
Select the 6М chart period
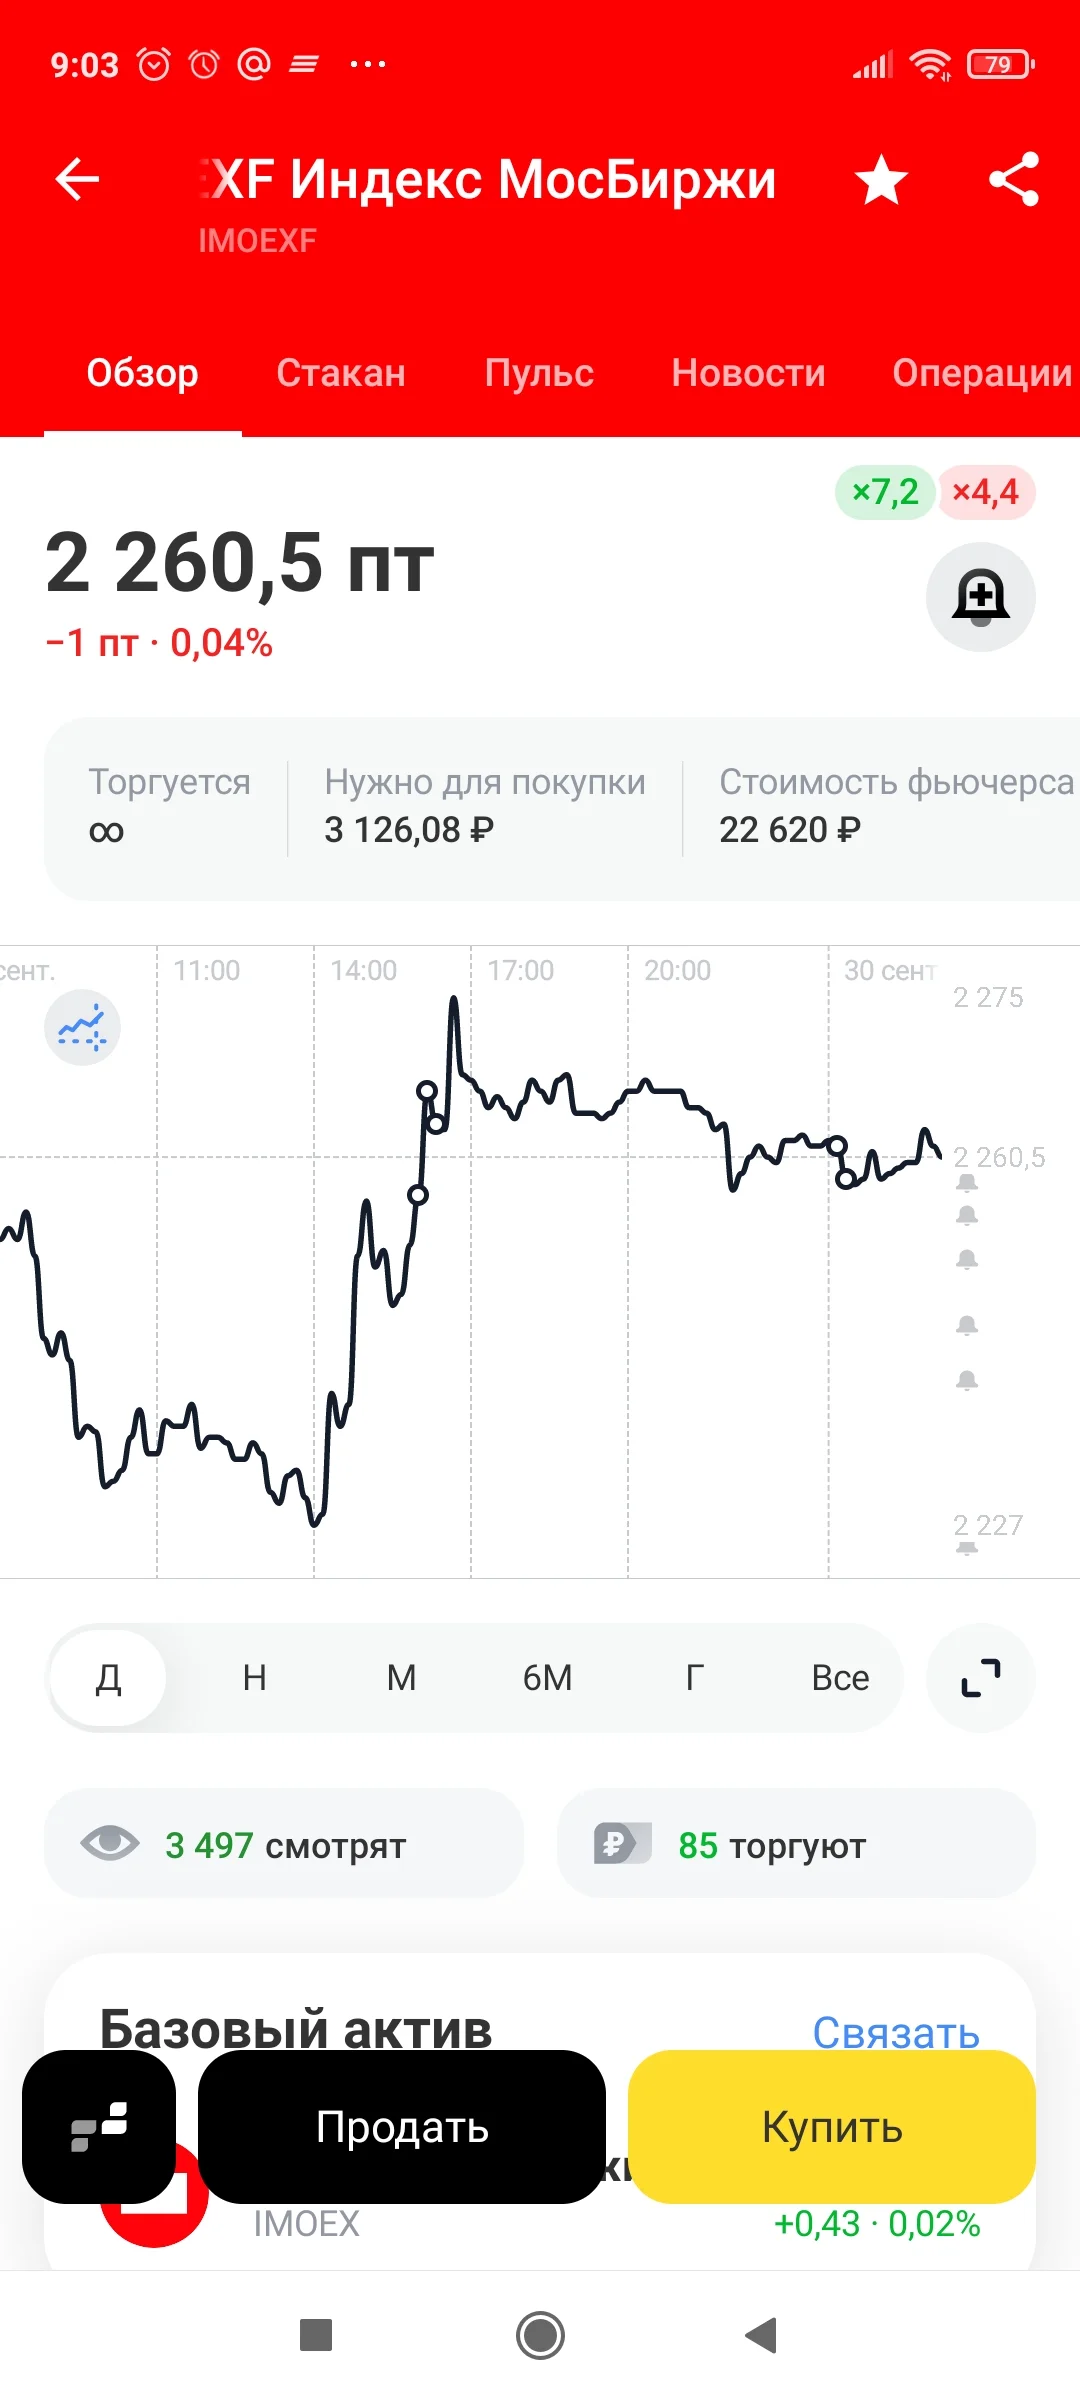tap(548, 1678)
